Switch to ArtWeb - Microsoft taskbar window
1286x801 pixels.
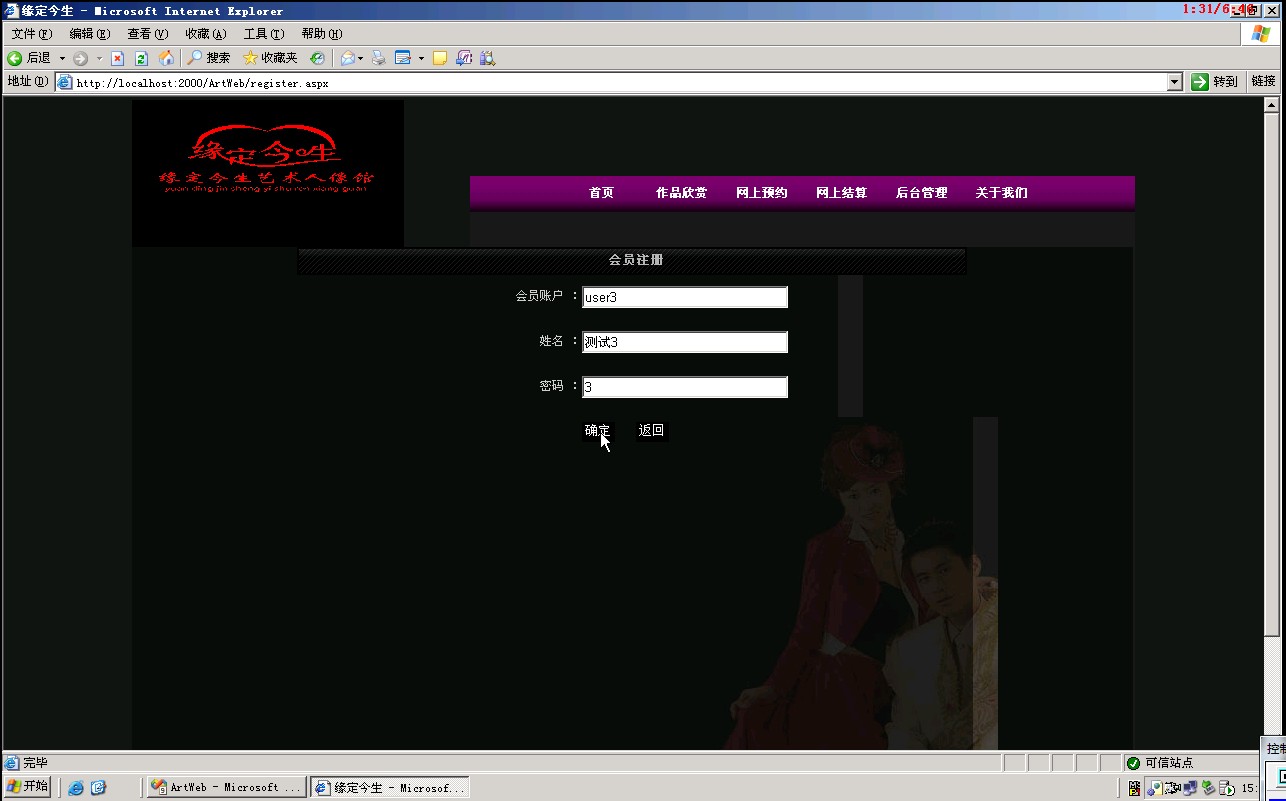[226, 788]
